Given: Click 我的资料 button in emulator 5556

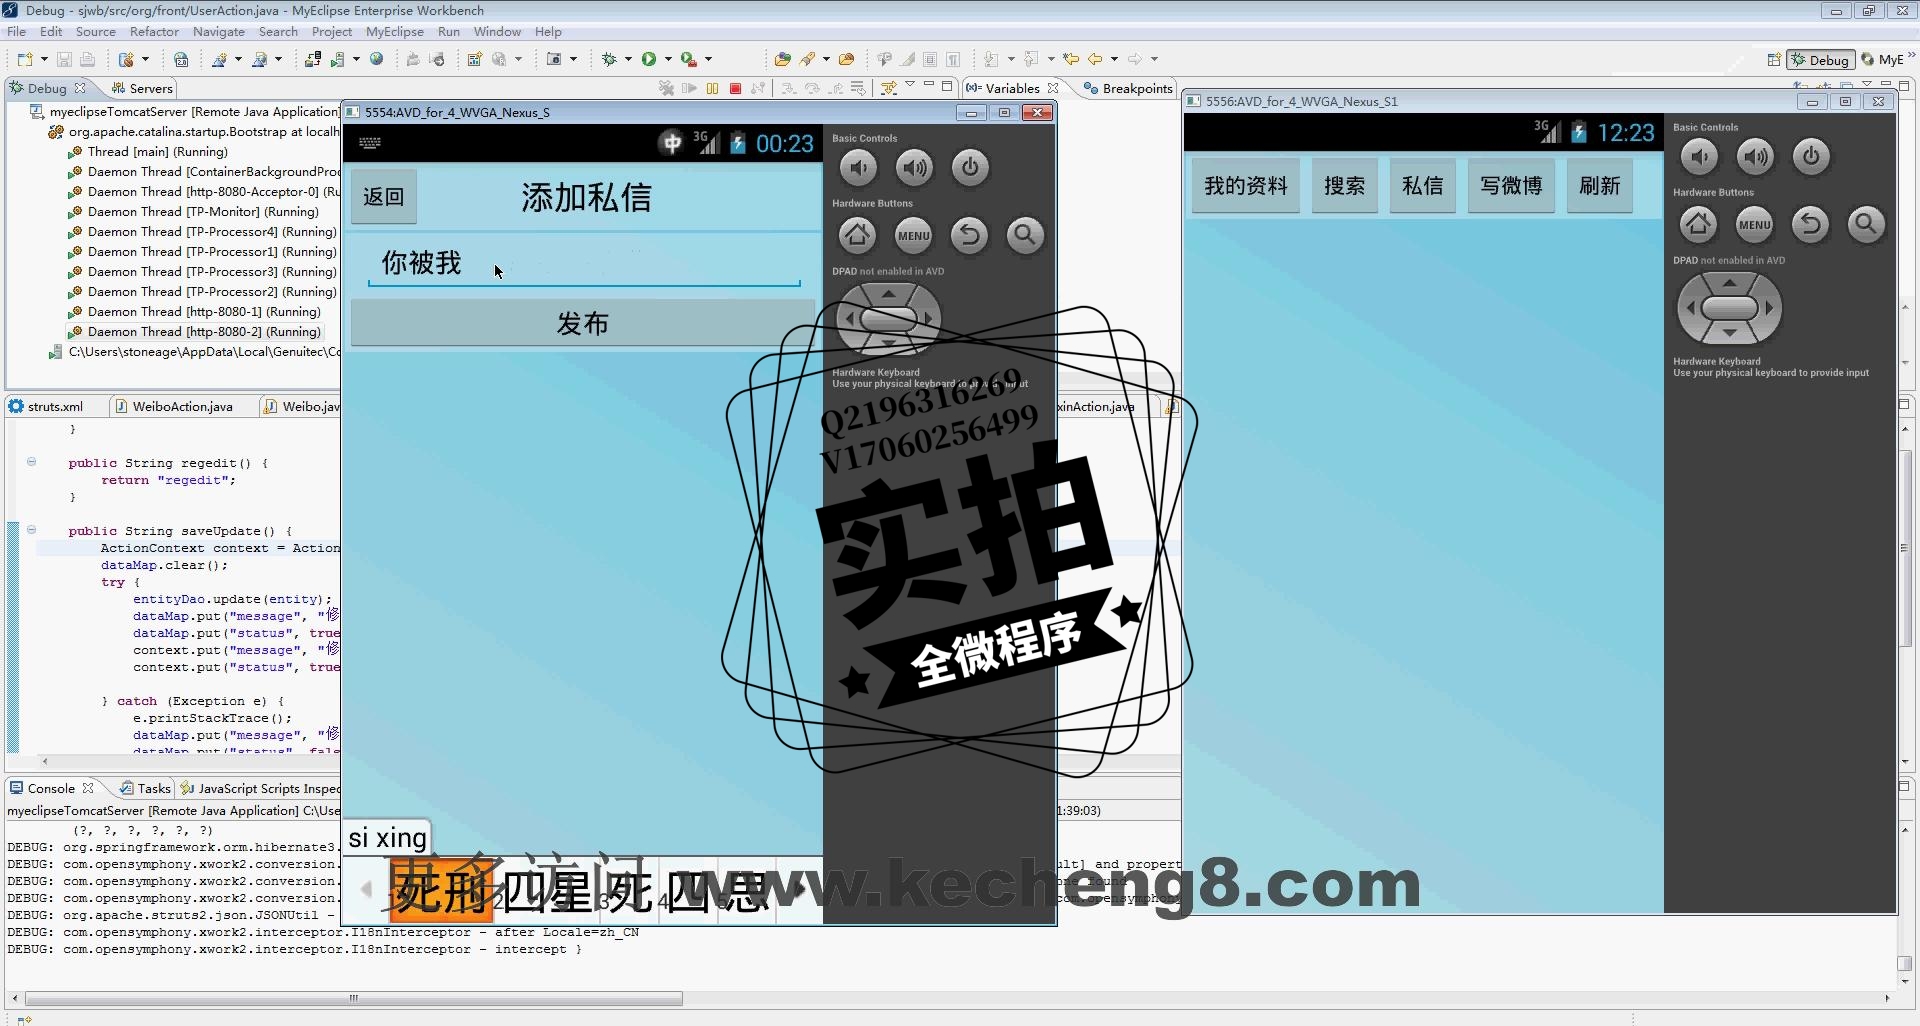Looking at the screenshot, I should [x=1246, y=186].
